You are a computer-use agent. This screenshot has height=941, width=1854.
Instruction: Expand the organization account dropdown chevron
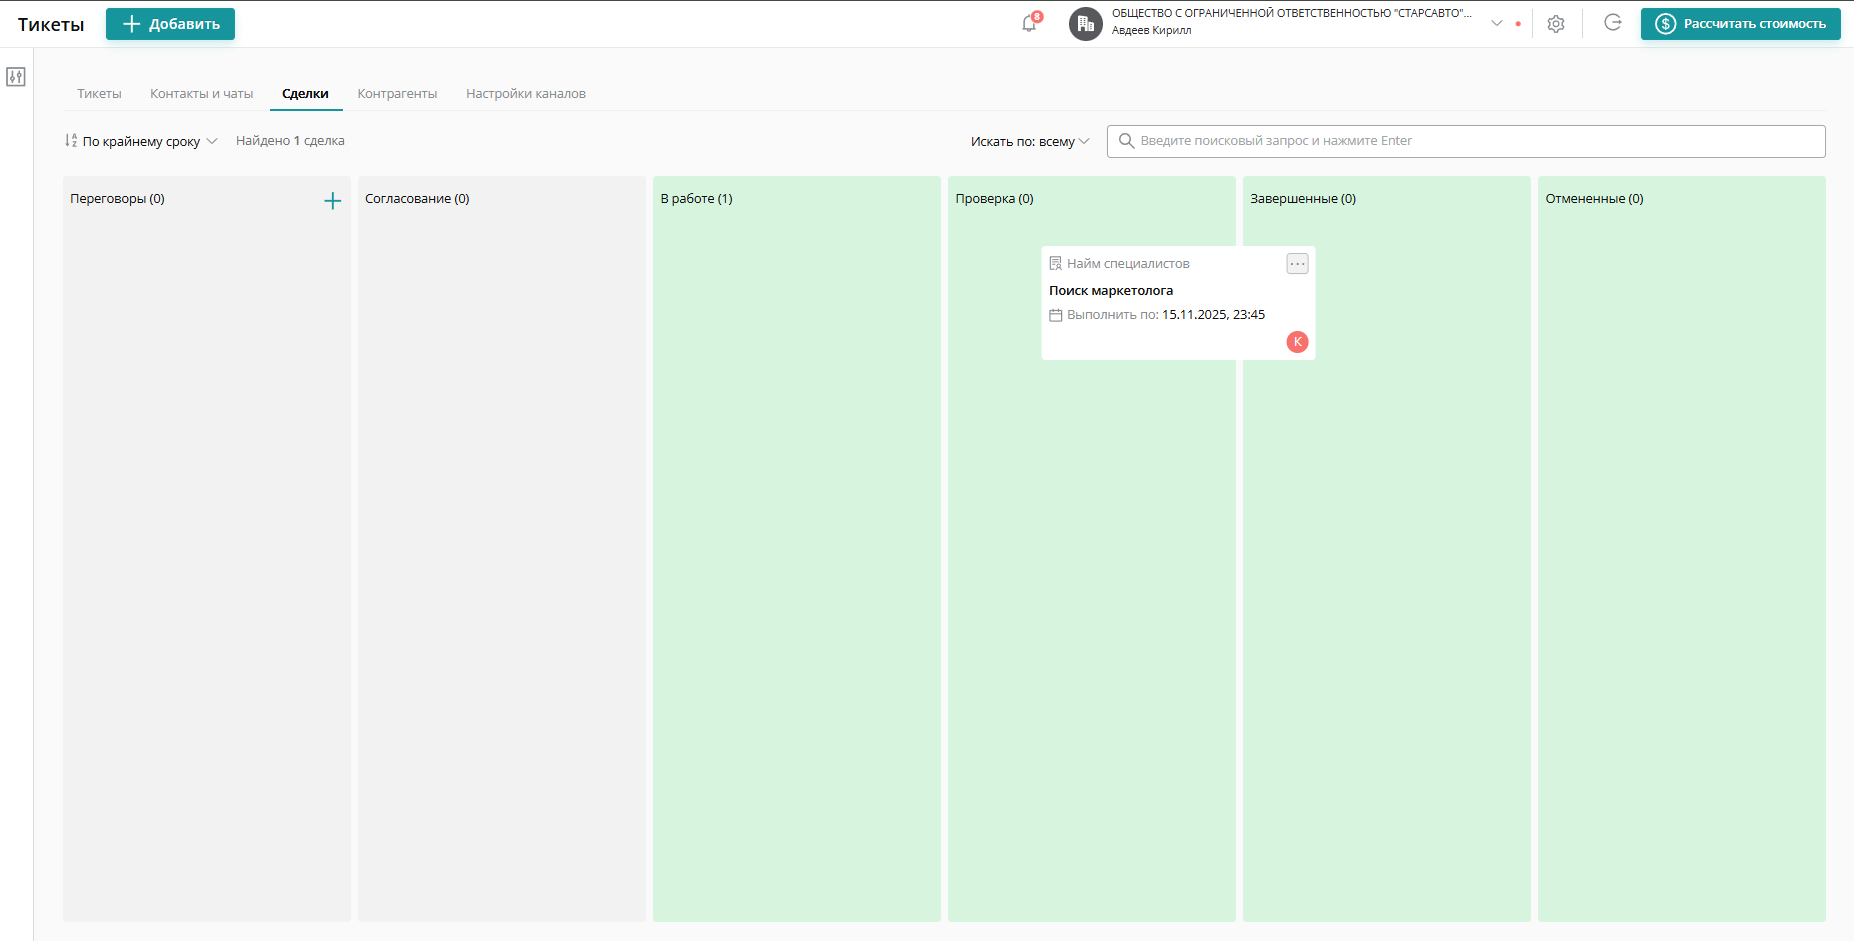tap(1497, 23)
